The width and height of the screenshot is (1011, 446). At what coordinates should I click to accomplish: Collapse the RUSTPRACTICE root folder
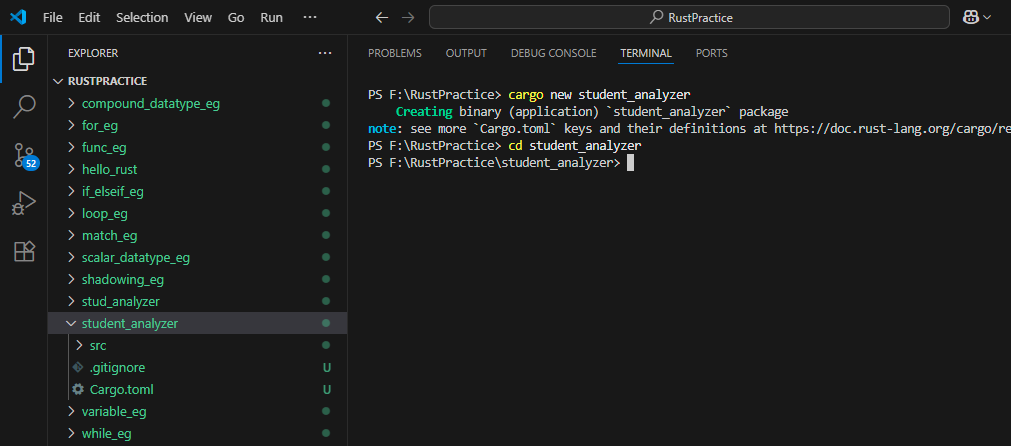[x=197, y=81]
